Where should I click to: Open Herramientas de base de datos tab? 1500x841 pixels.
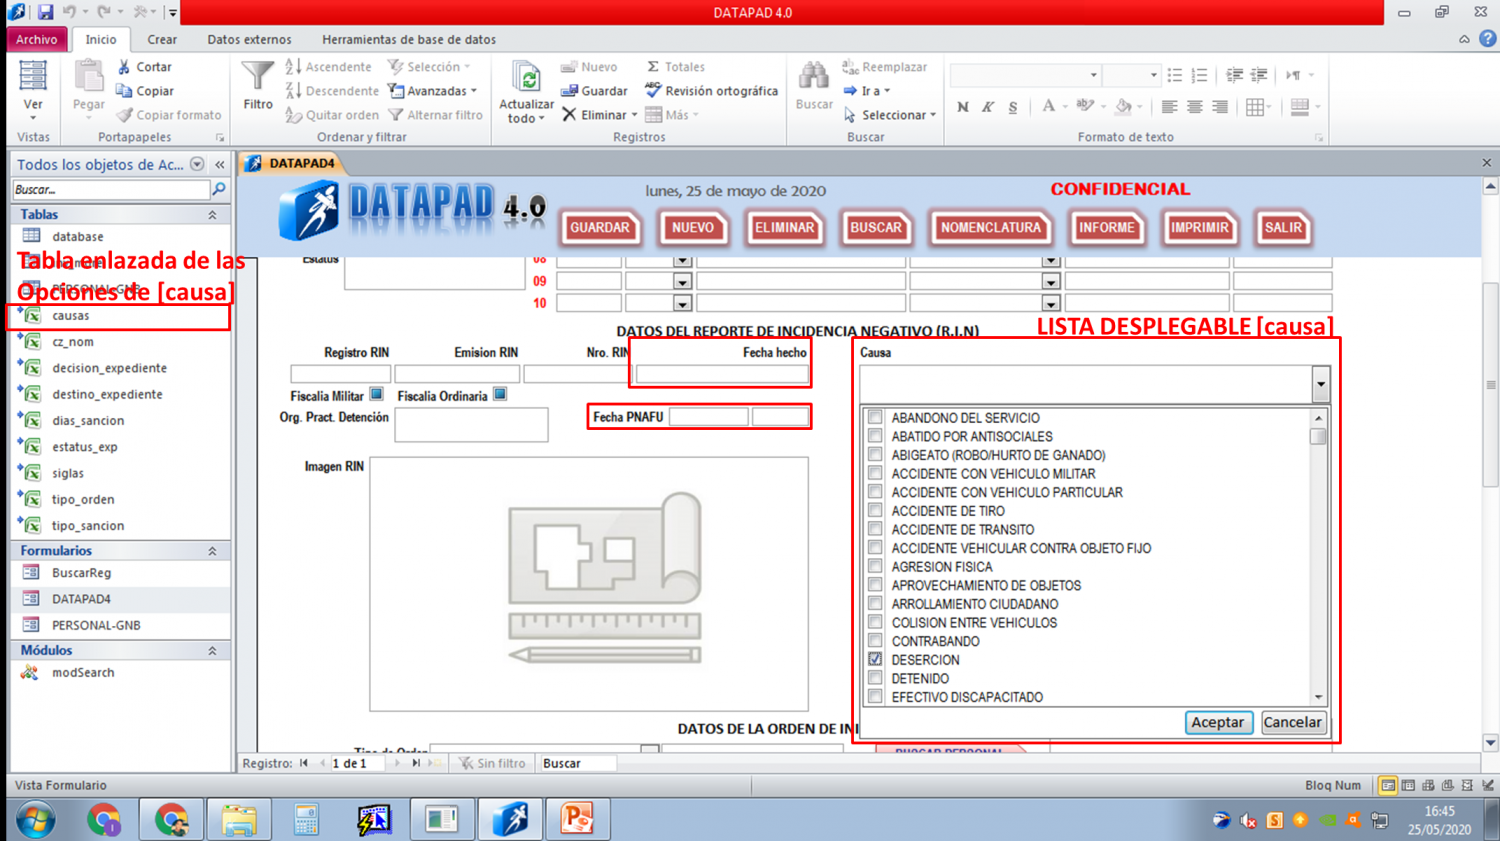409,39
